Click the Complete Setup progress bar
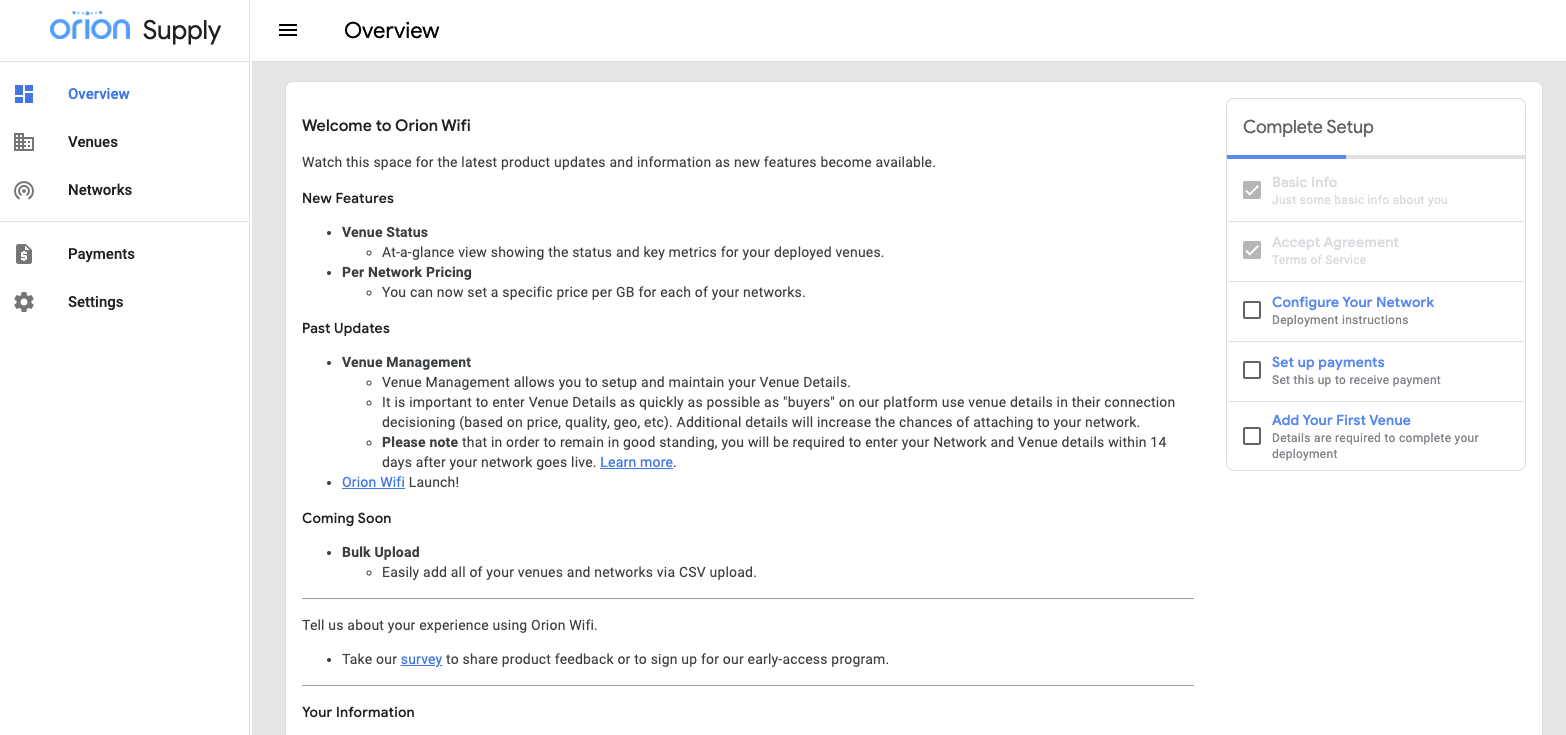Screen dimensions: 1566x735 click(1375, 157)
